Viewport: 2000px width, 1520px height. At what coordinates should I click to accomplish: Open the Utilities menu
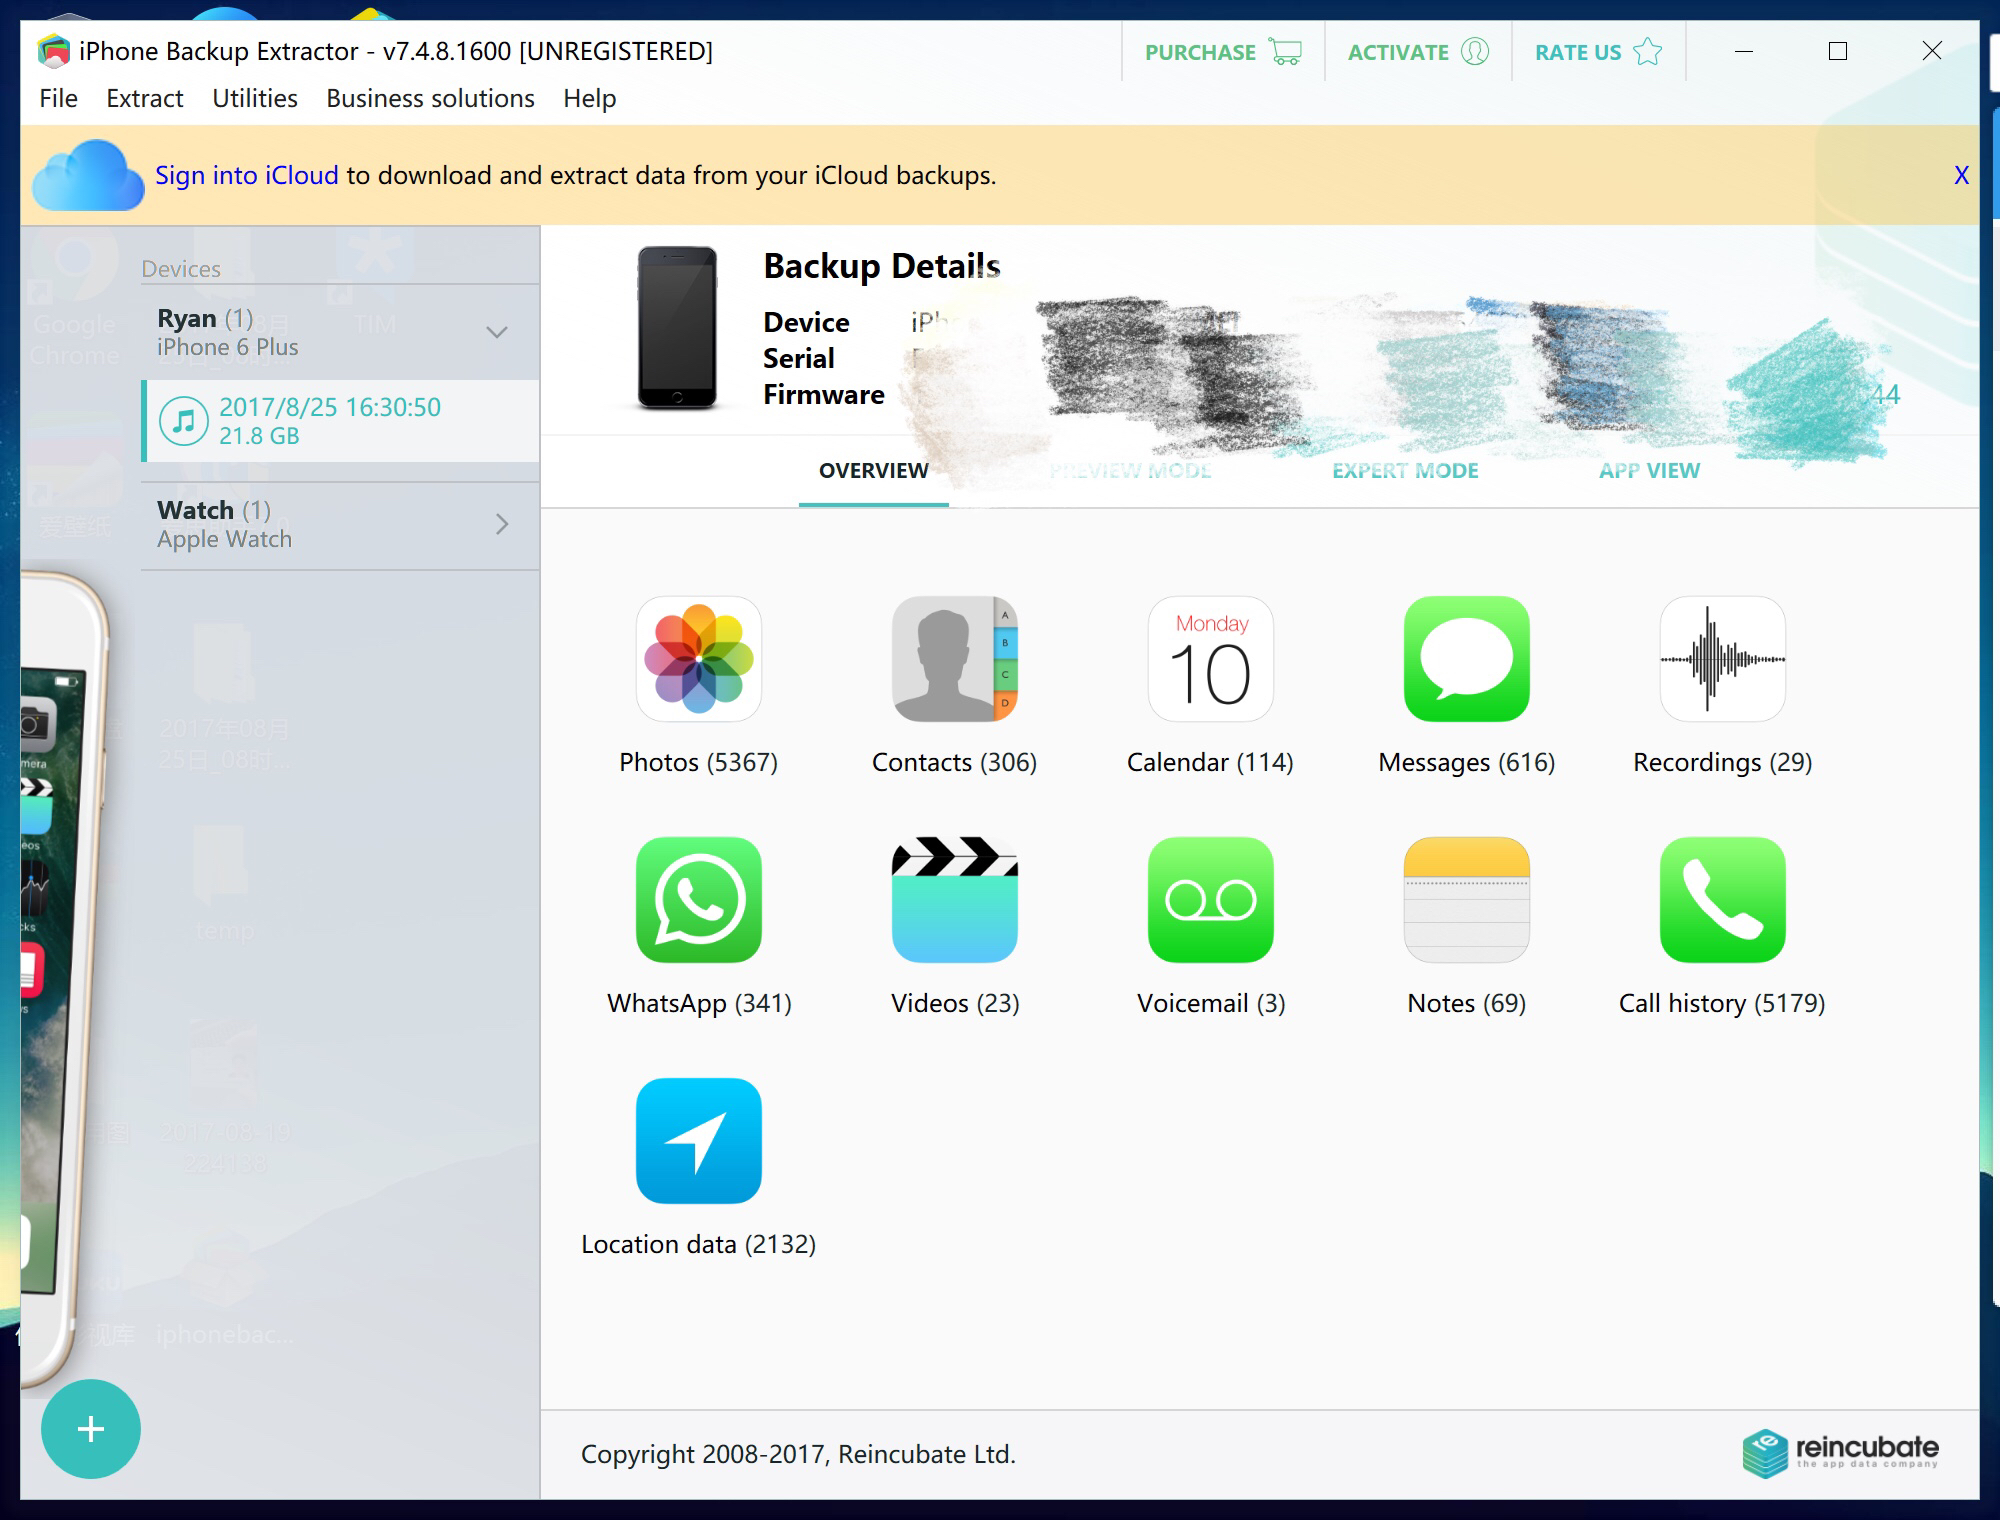pos(254,98)
